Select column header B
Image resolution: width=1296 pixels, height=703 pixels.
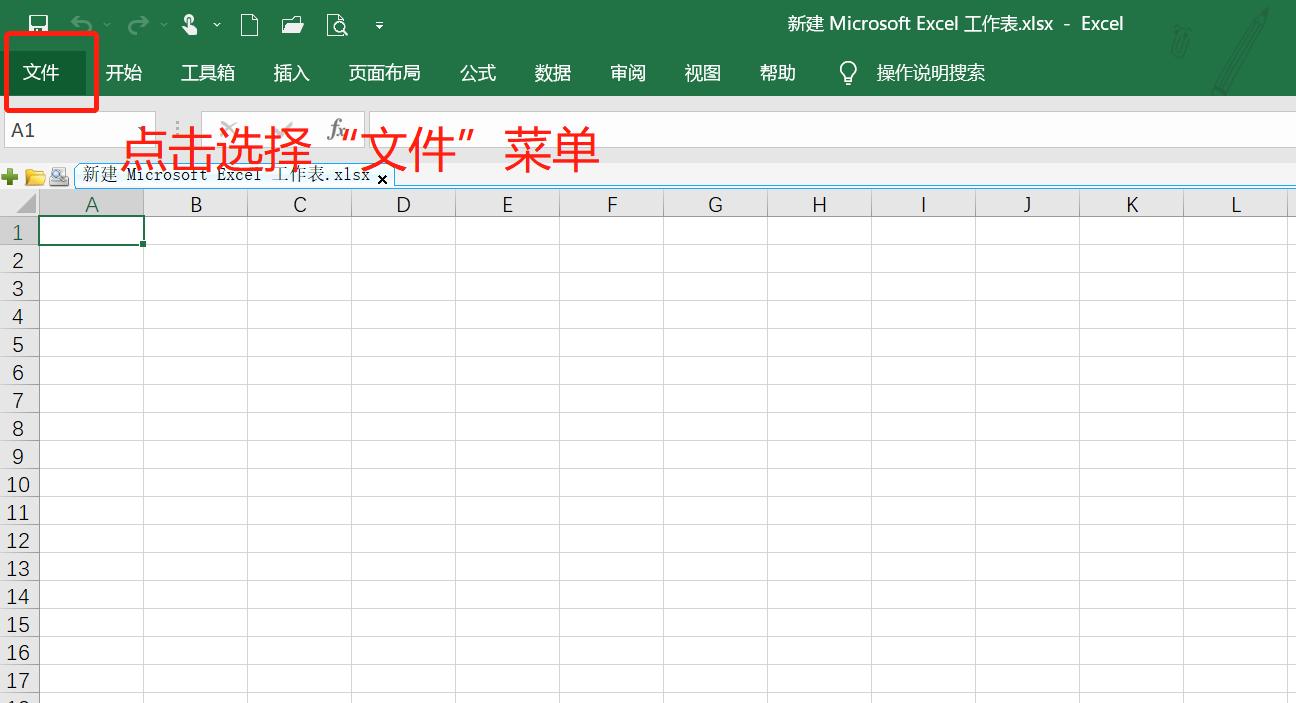(196, 204)
